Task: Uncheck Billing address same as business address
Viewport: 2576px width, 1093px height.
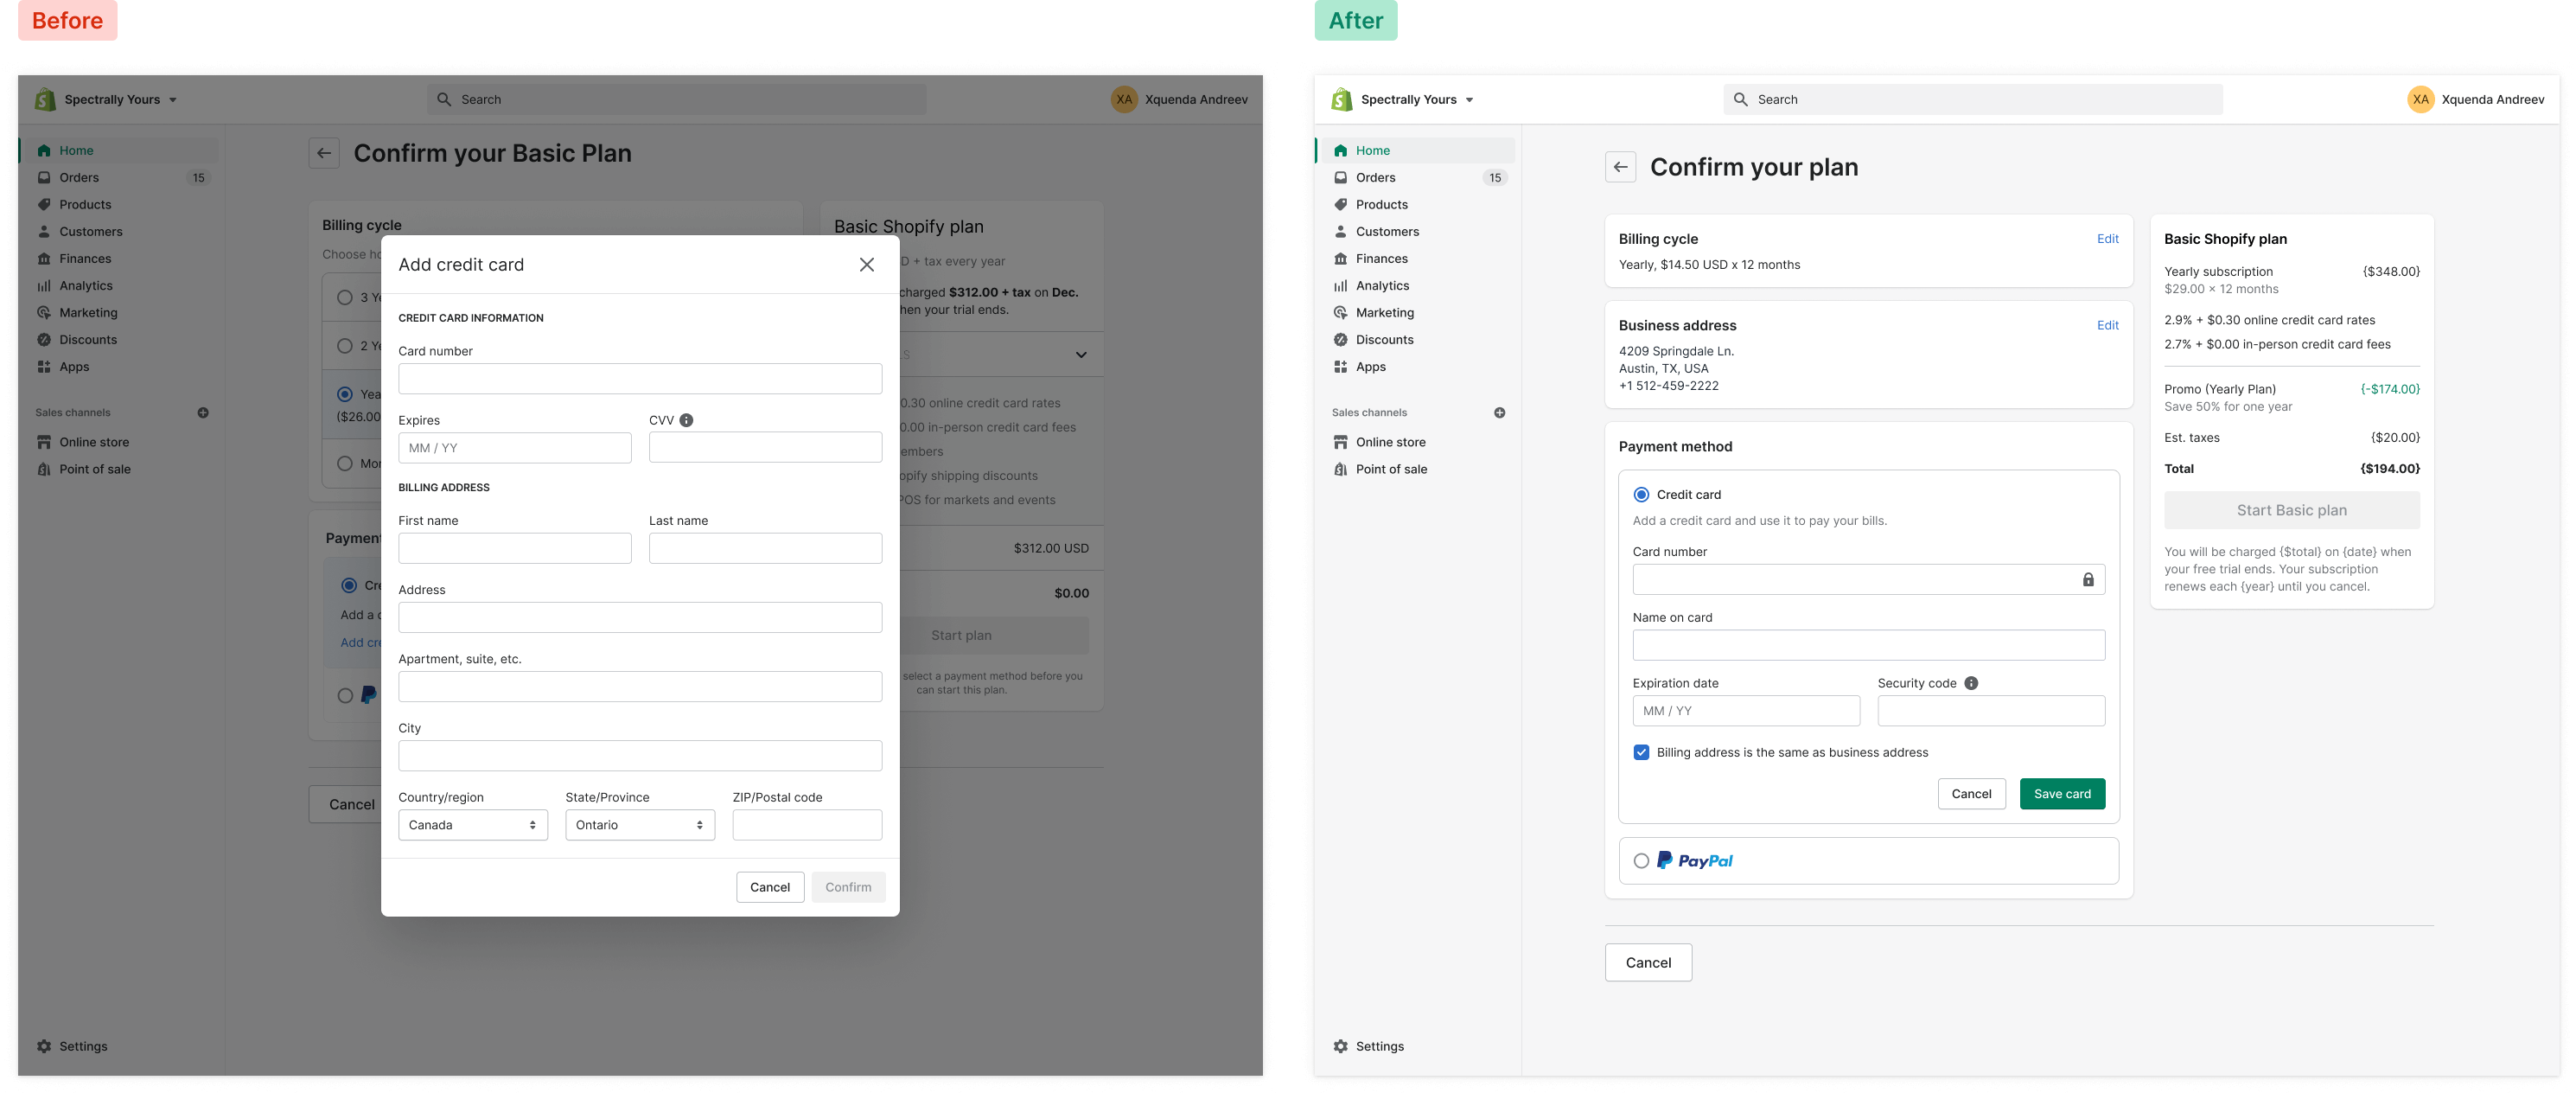Action: pyautogui.click(x=1641, y=752)
